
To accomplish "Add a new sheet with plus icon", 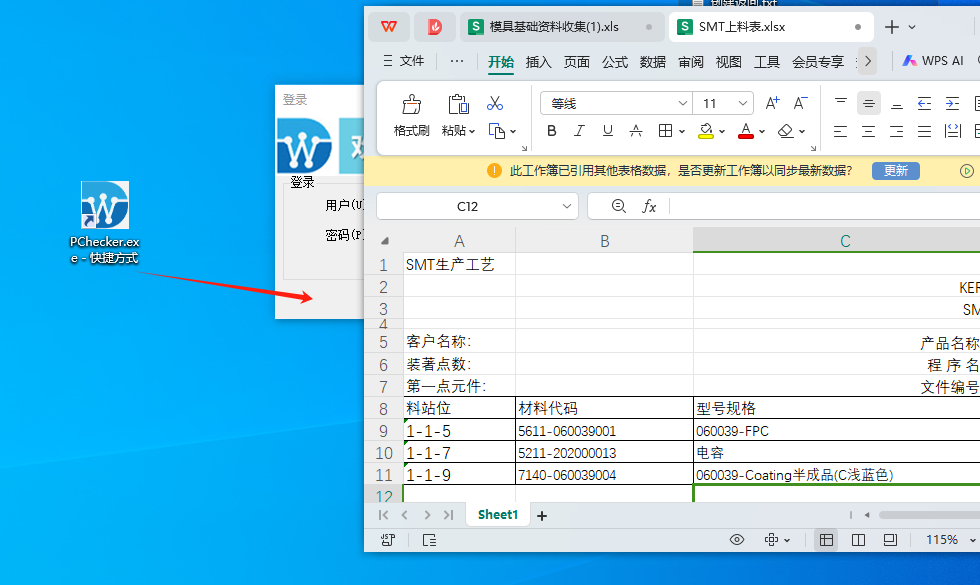I will 542,515.
